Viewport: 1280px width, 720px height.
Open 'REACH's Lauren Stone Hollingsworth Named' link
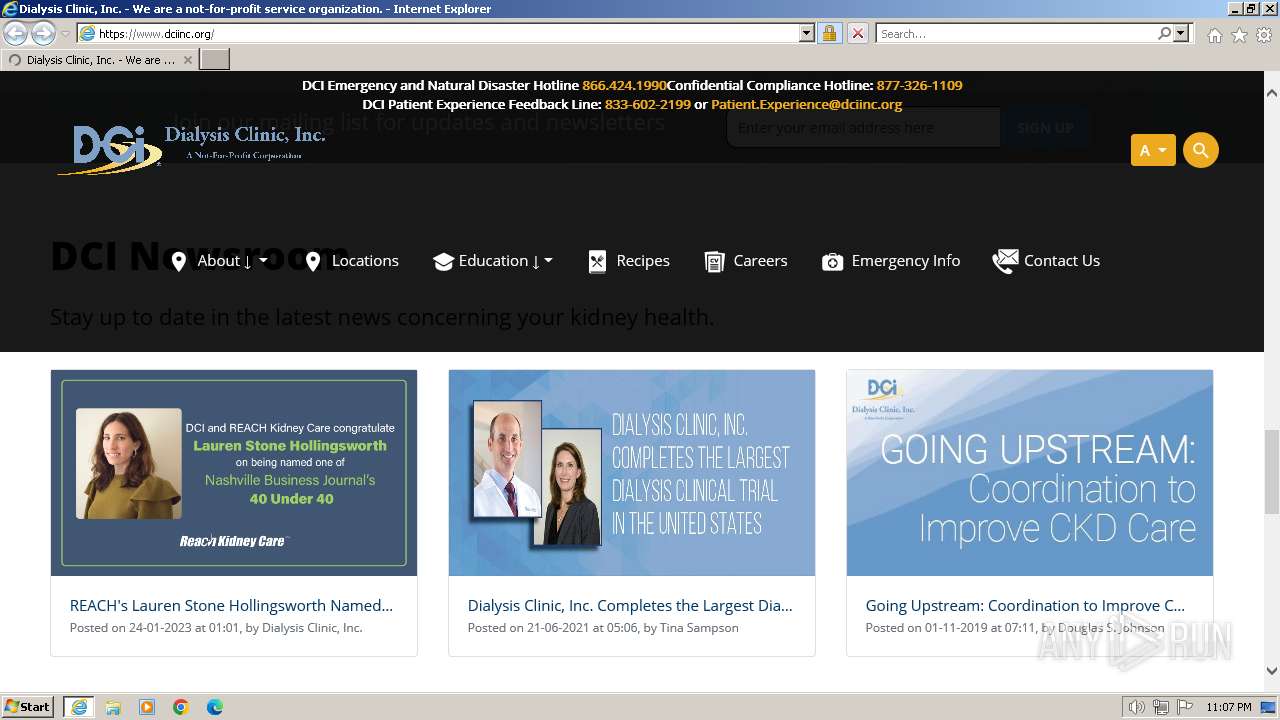(231, 605)
